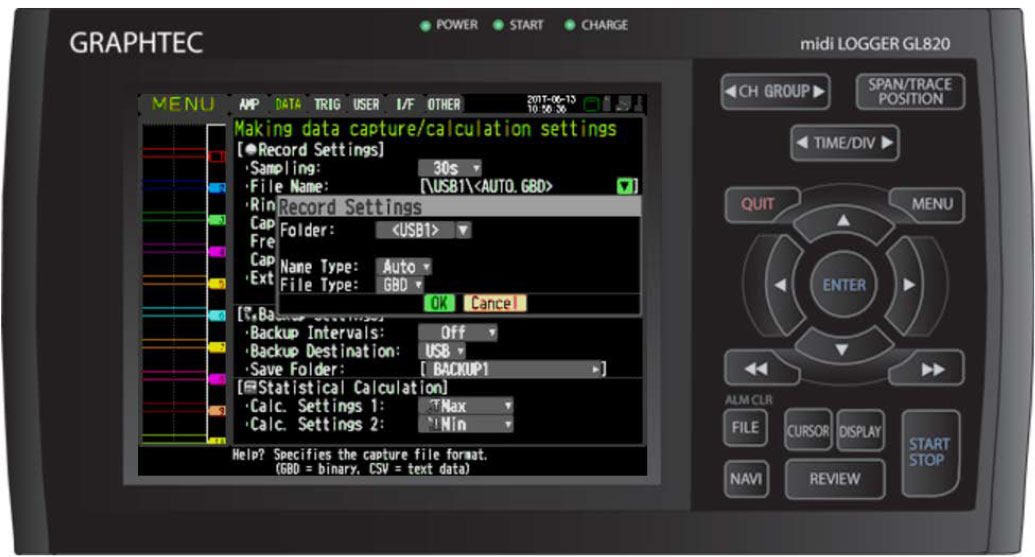Switch to the OTHER tab
Viewport: 1035px width, 557px height.
pos(444,104)
